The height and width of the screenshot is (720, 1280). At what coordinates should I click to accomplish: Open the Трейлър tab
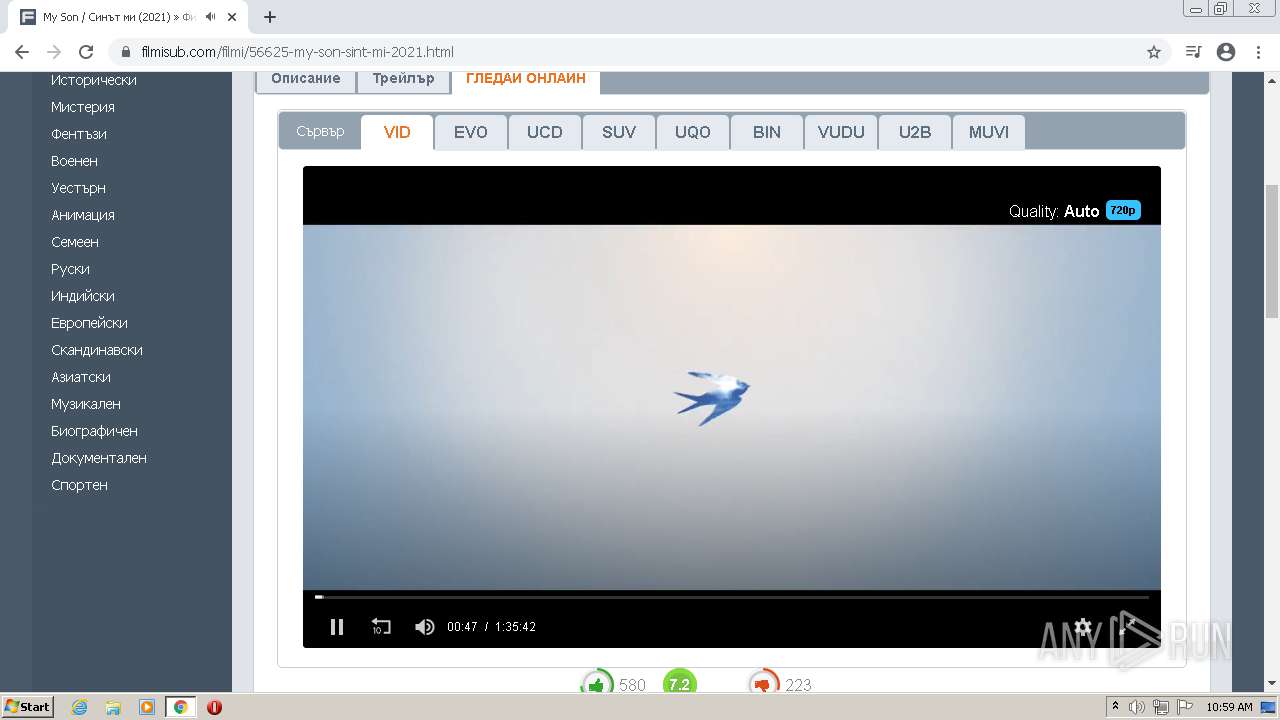(404, 79)
